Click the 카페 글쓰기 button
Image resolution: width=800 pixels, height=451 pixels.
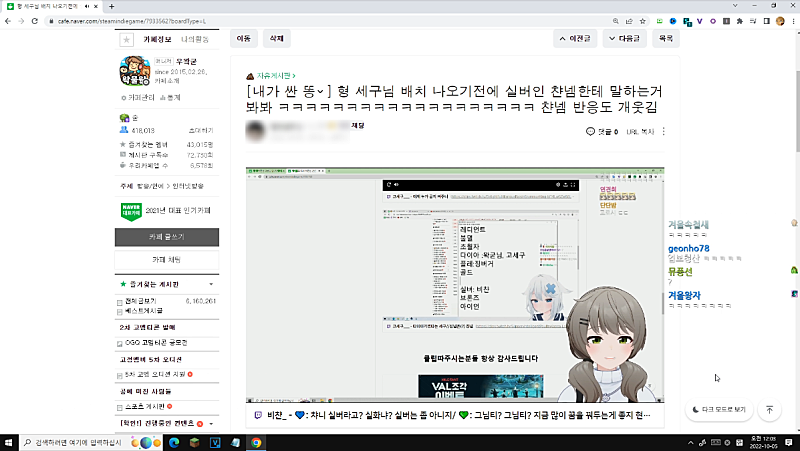(x=167, y=237)
